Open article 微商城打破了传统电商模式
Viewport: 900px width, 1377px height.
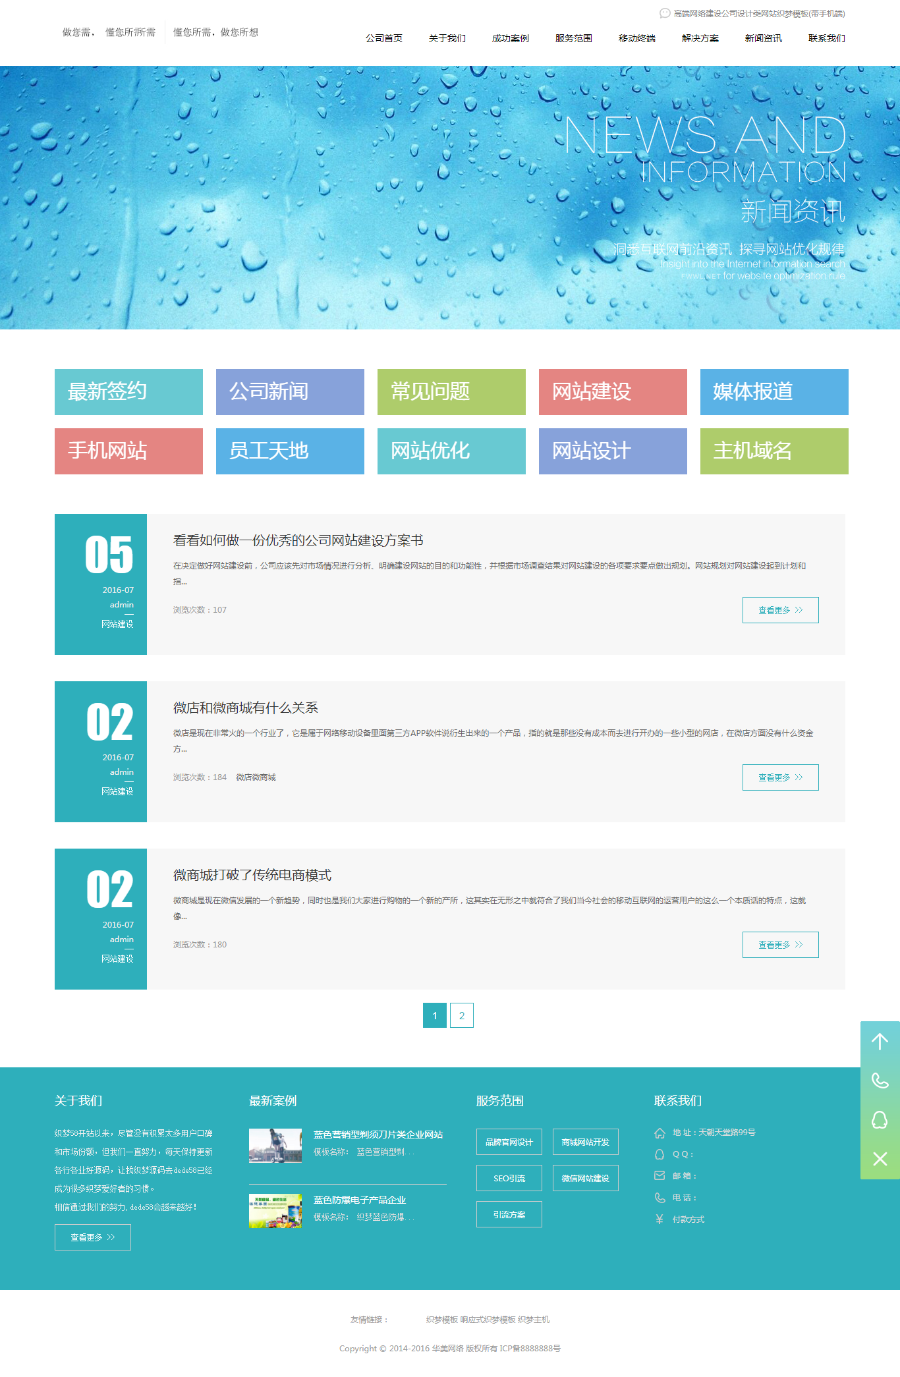(x=252, y=875)
